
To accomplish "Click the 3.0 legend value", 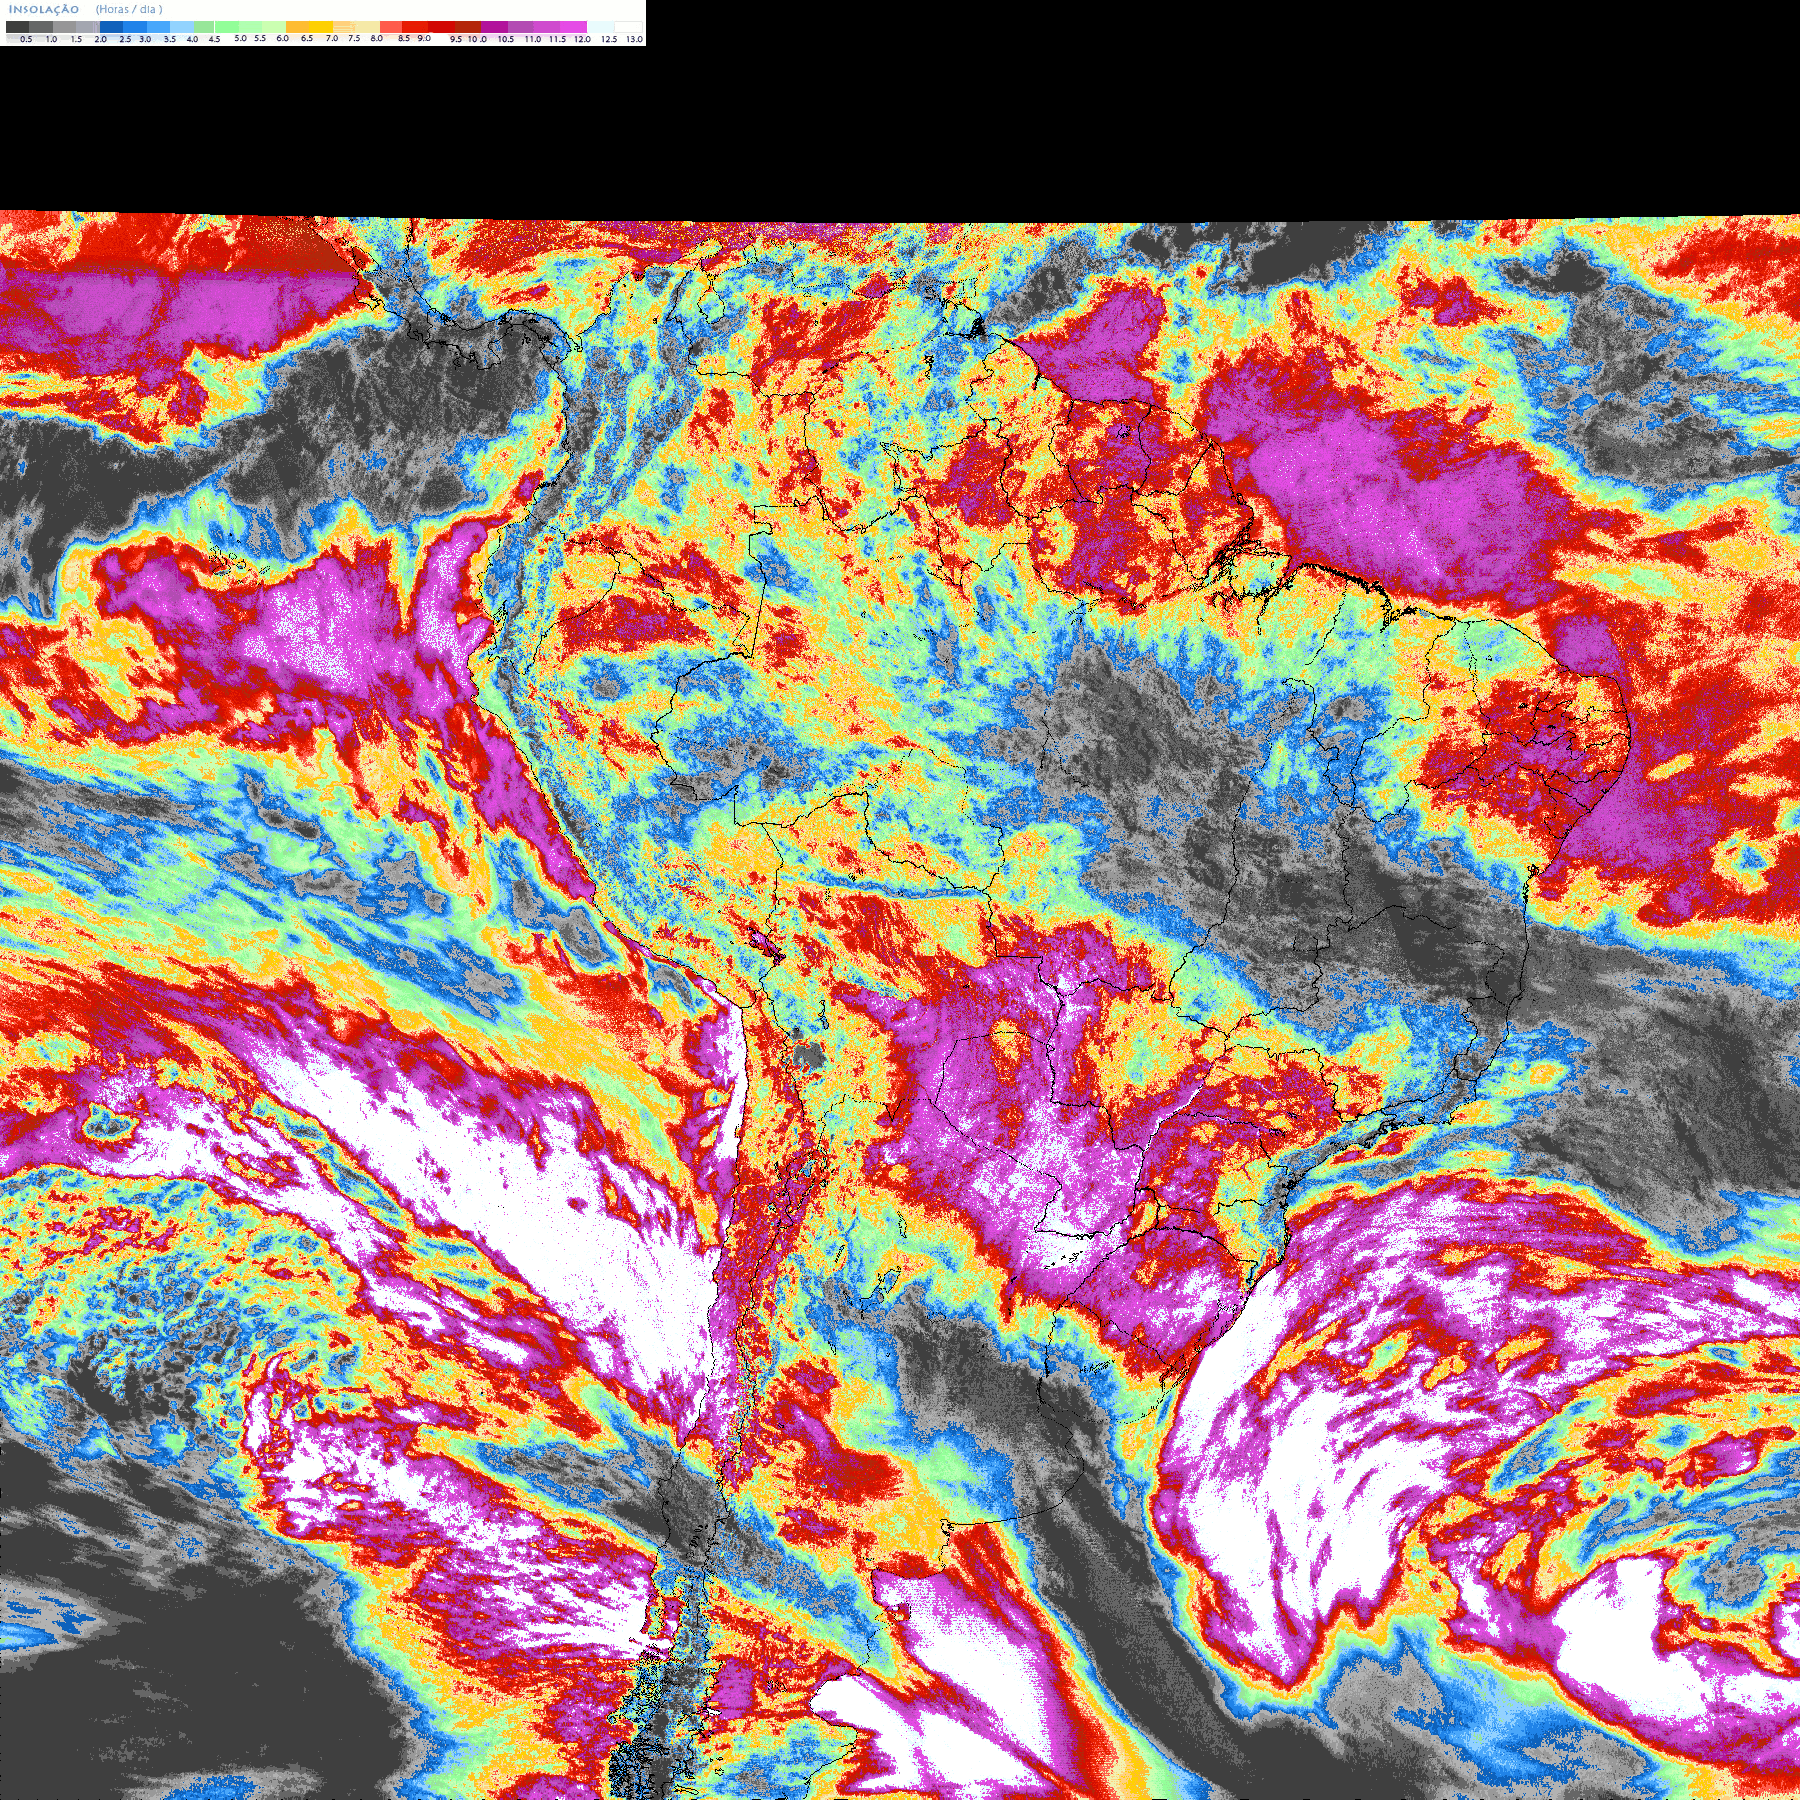I will (145, 39).
